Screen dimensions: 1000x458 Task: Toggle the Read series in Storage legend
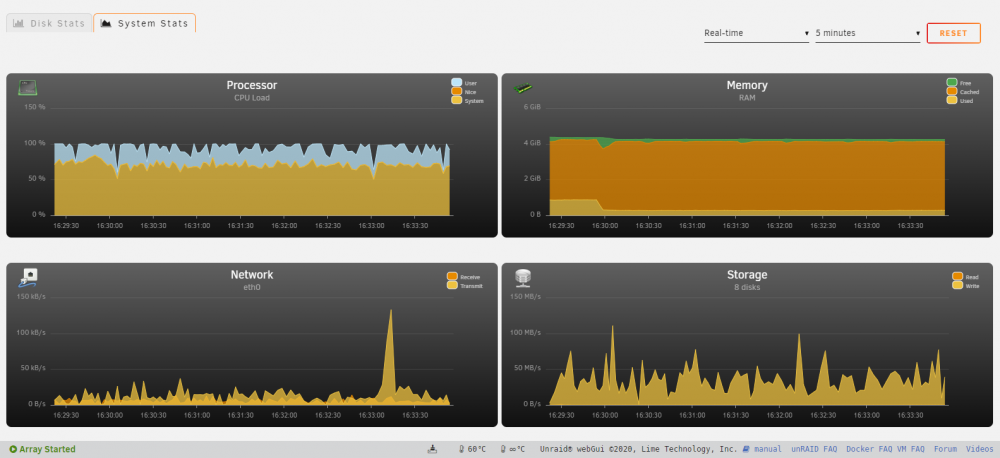click(x=965, y=277)
